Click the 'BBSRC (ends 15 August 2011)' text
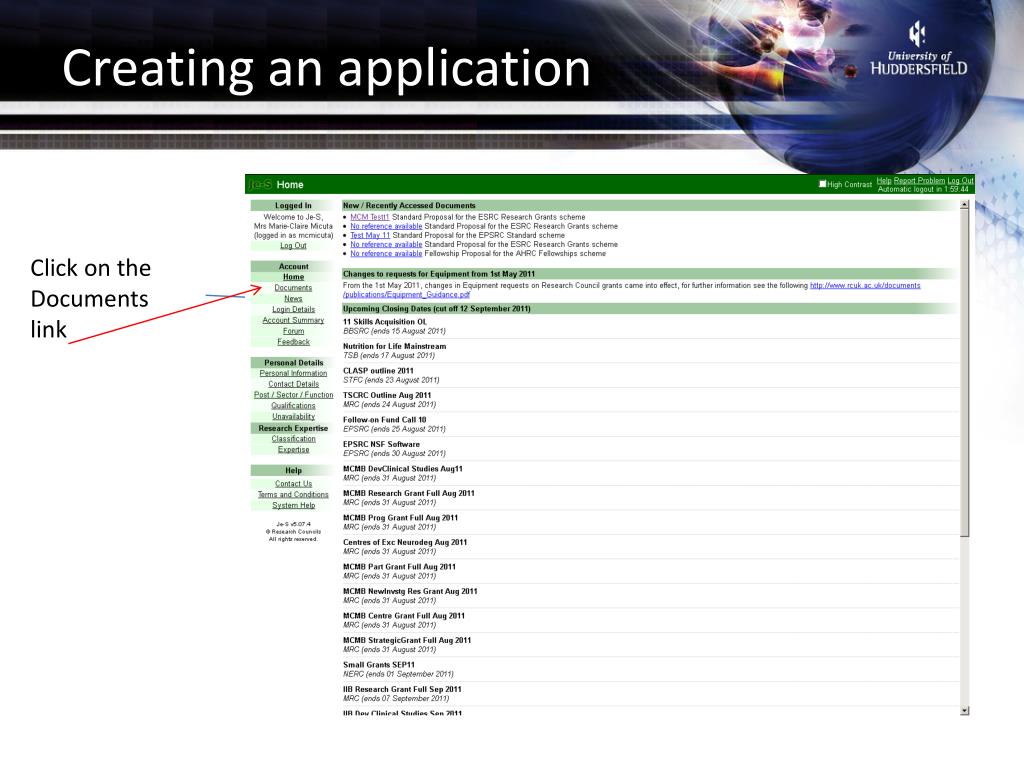The width and height of the screenshot is (1024, 768). pos(394,331)
